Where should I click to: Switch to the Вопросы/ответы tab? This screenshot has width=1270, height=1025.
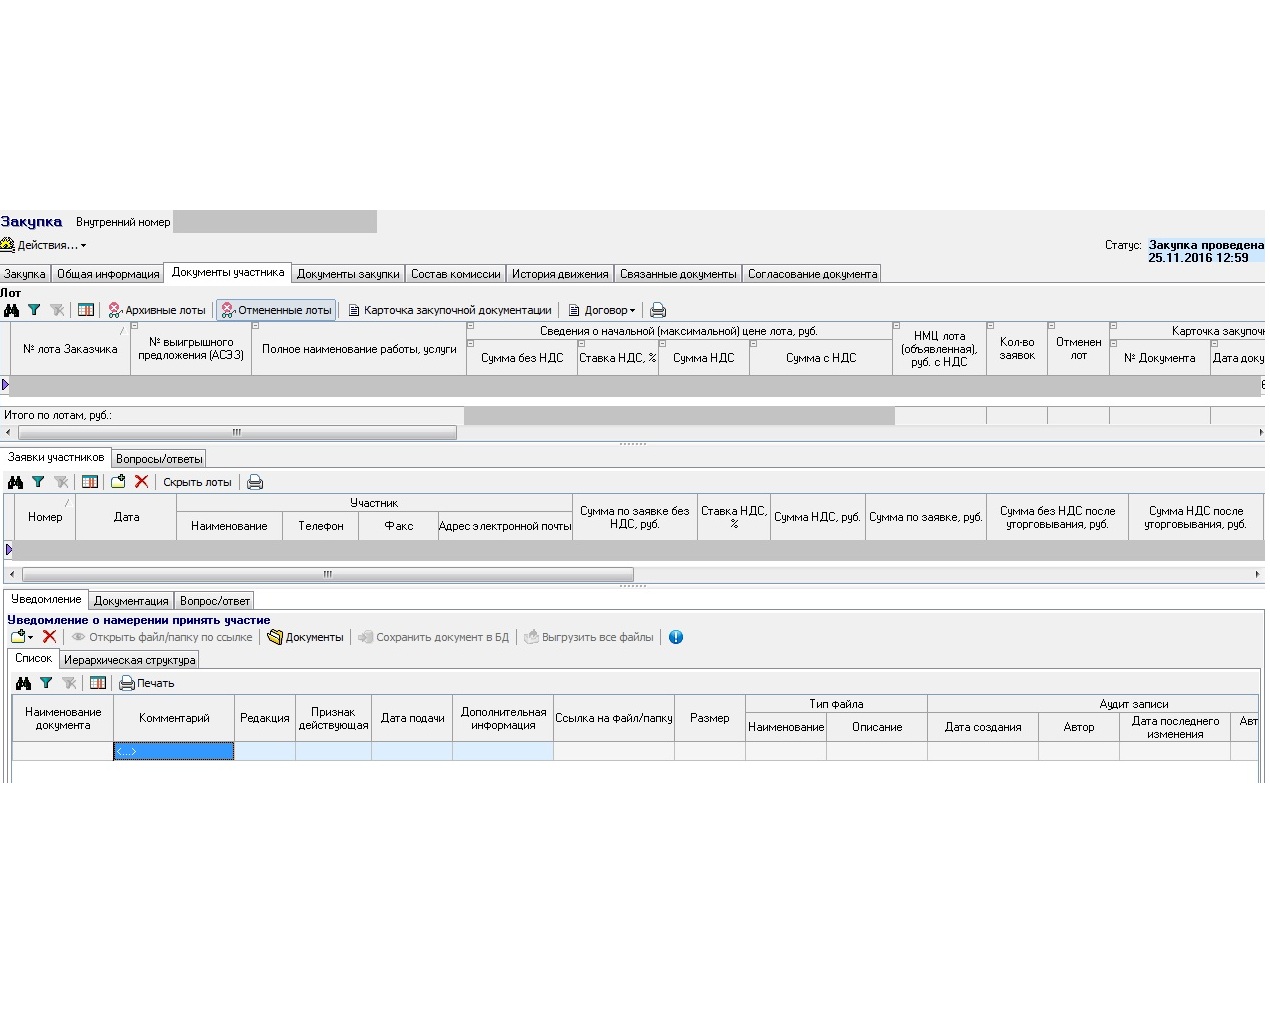[159, 459]
